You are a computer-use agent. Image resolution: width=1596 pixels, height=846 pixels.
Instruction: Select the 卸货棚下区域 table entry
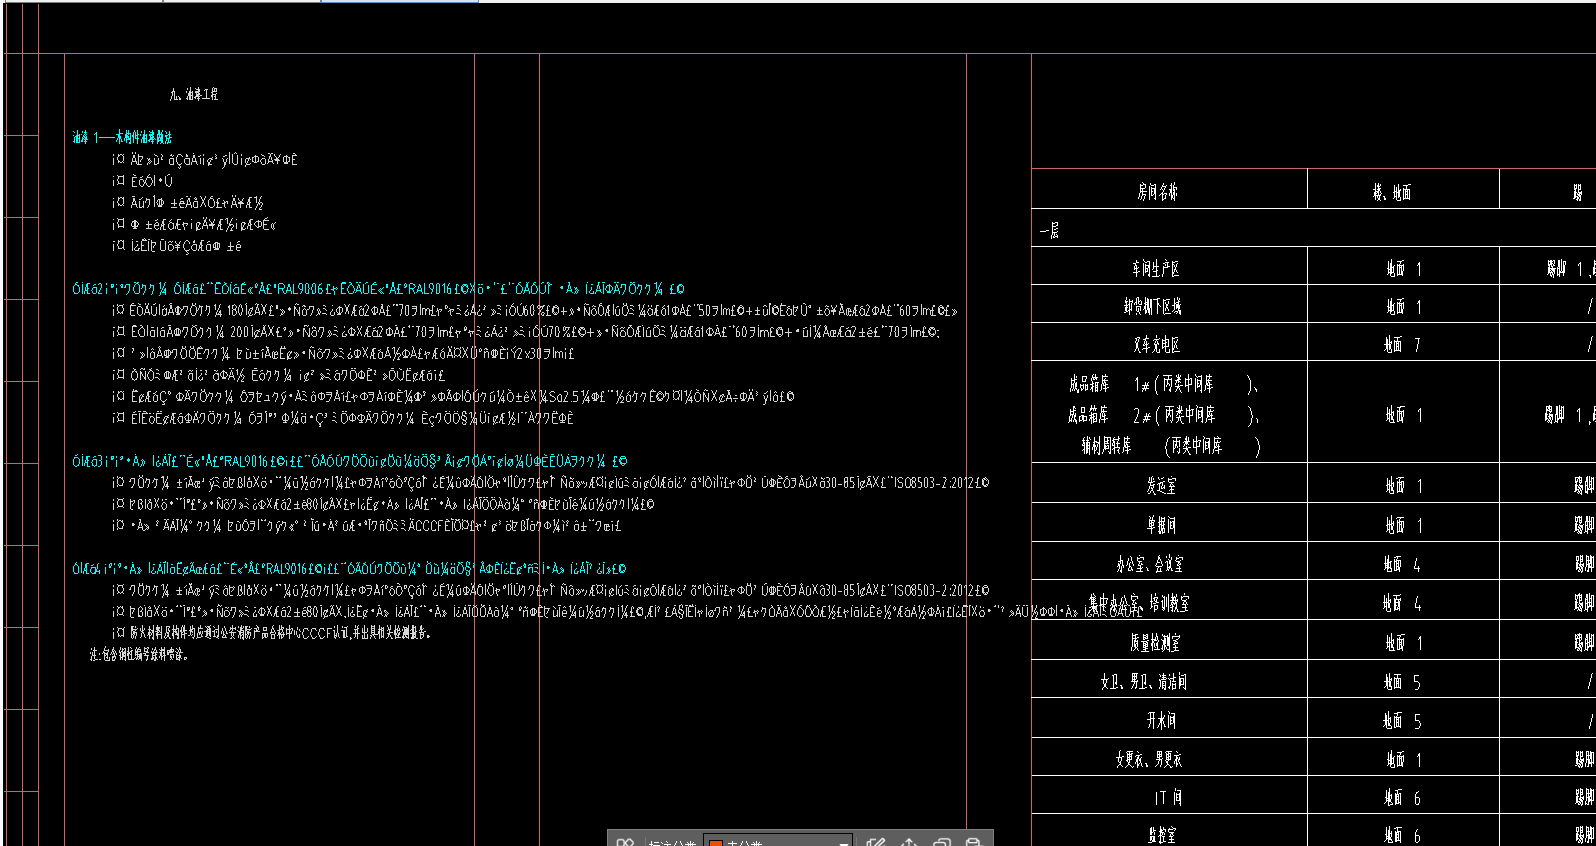point(1152,307)
